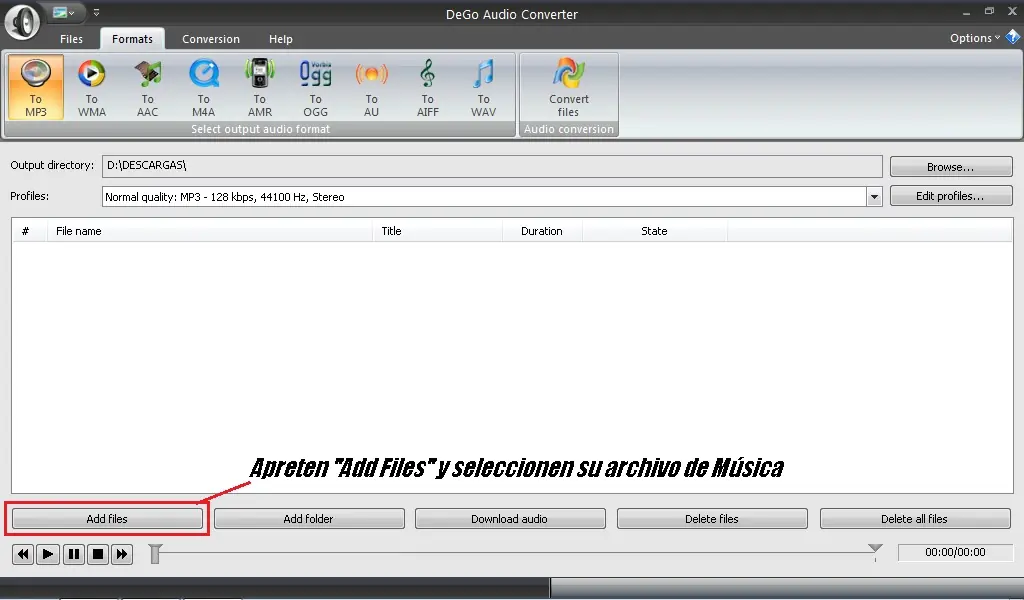Choose the To AMR format icon

[260, 87]
